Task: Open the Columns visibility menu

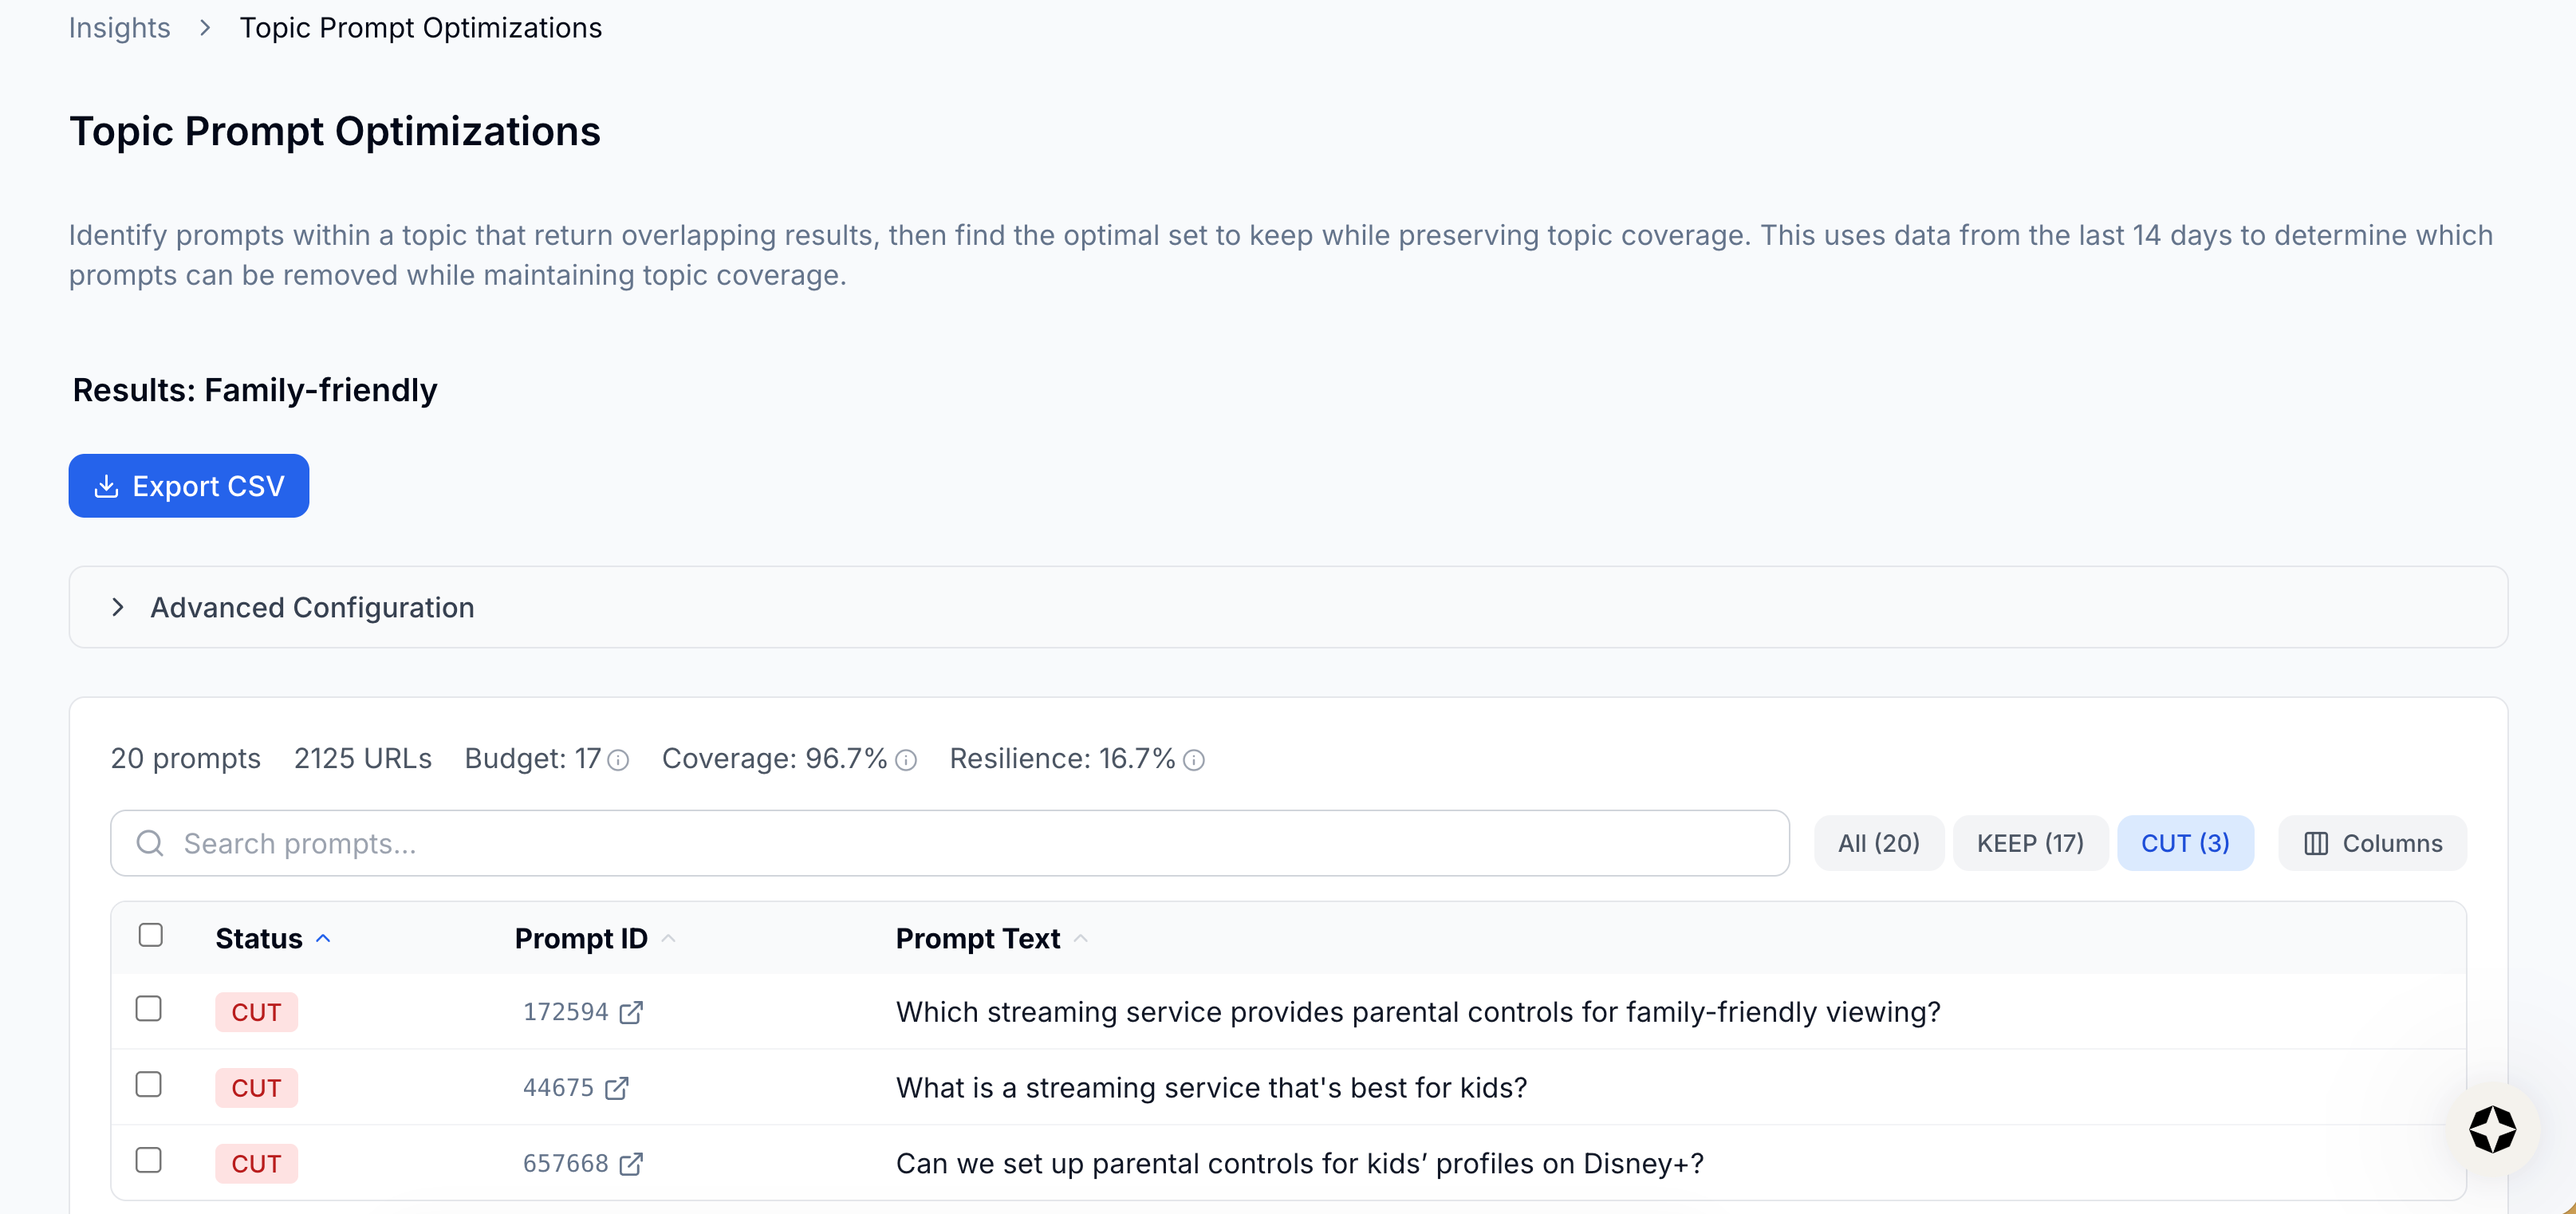Action: coord(2372,843)
